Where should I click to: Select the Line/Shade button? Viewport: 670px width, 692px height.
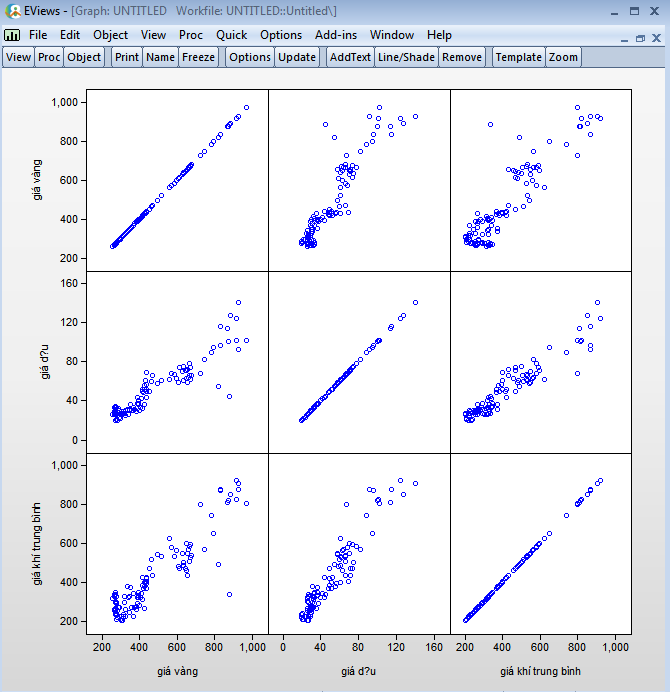click(x=406, y=57)
